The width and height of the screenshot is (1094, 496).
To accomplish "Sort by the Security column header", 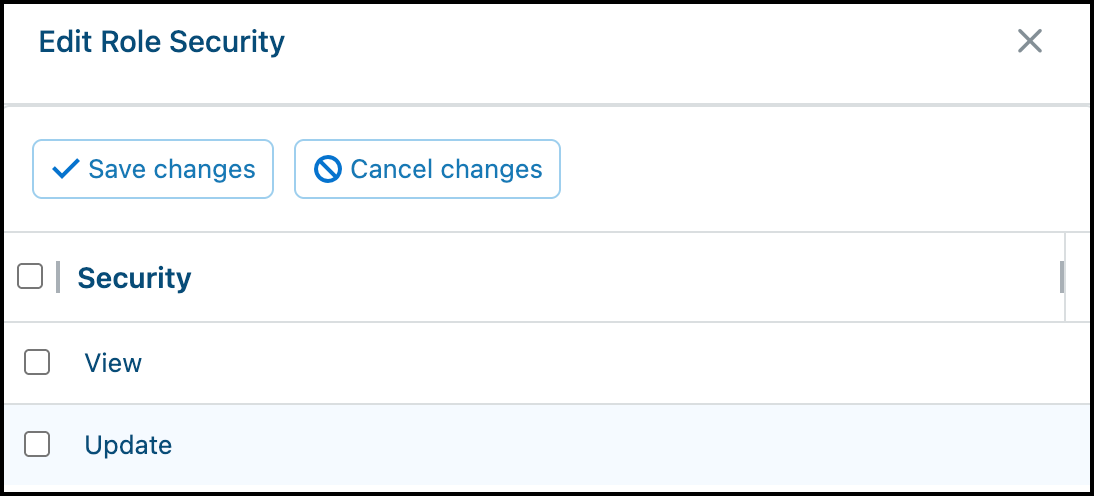I will (x=134, y=278).
